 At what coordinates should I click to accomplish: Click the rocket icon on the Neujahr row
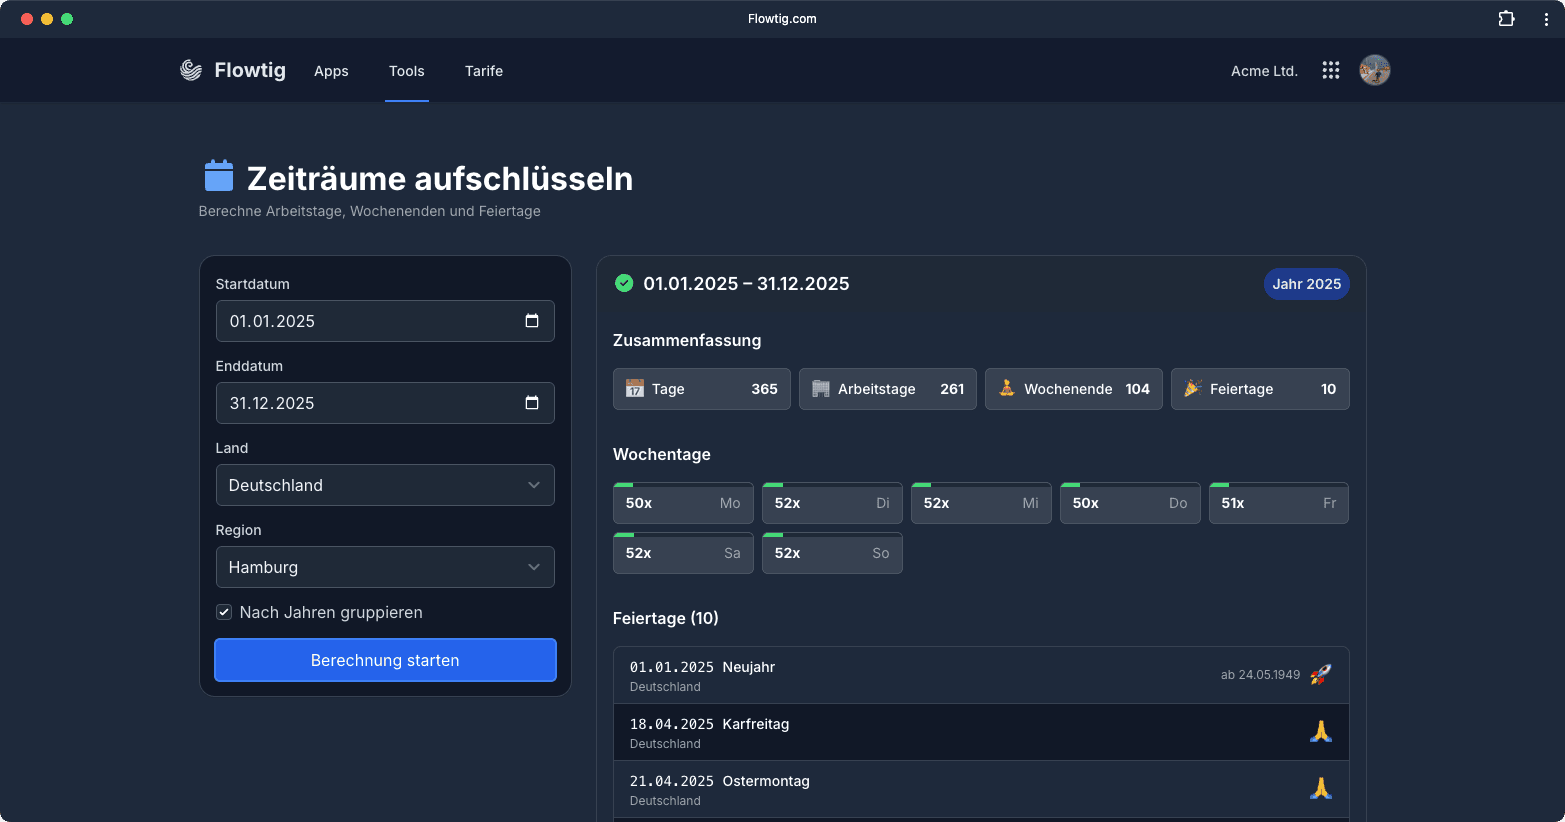click(1321, 675)
